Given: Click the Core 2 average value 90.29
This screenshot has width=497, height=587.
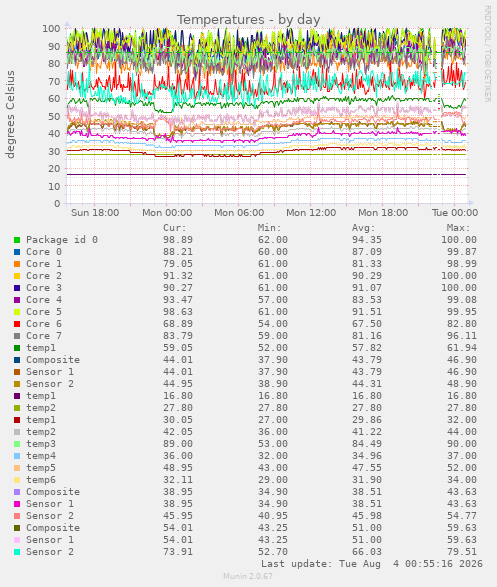Looking at the screenshot, I should click(x=367, y=276).
